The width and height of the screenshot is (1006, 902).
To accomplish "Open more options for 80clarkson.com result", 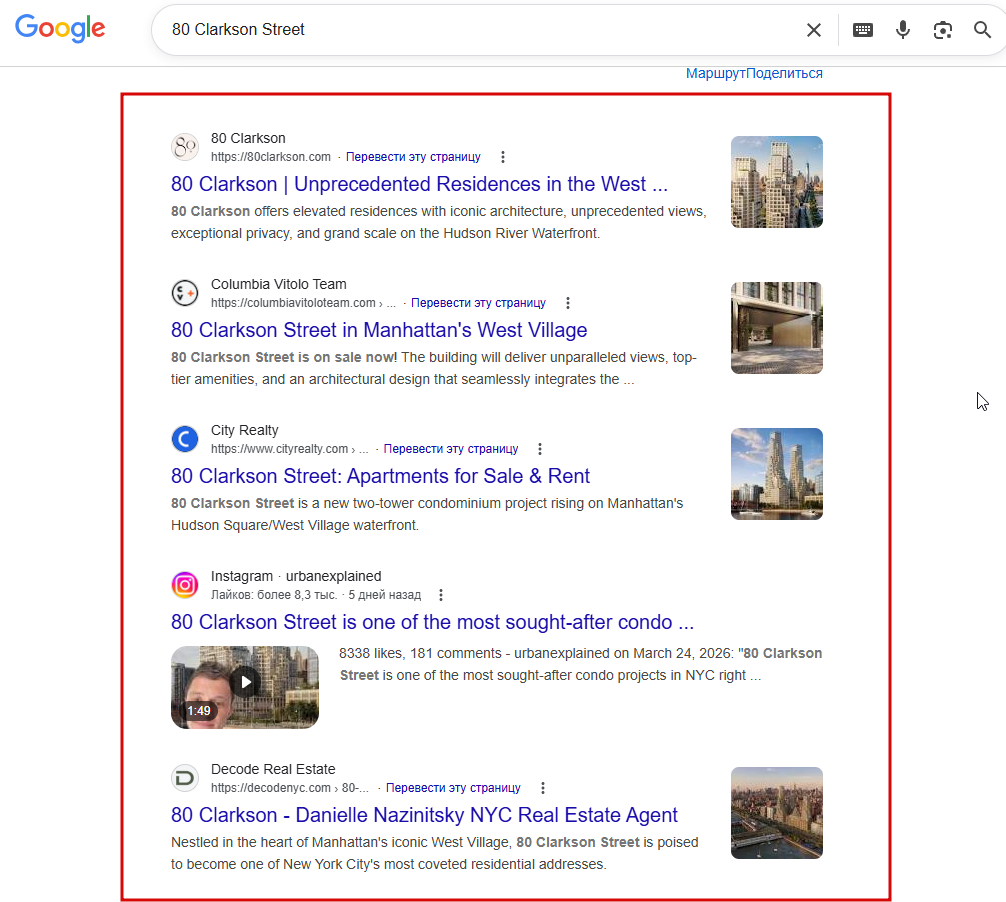I will [x=503, y=157].
